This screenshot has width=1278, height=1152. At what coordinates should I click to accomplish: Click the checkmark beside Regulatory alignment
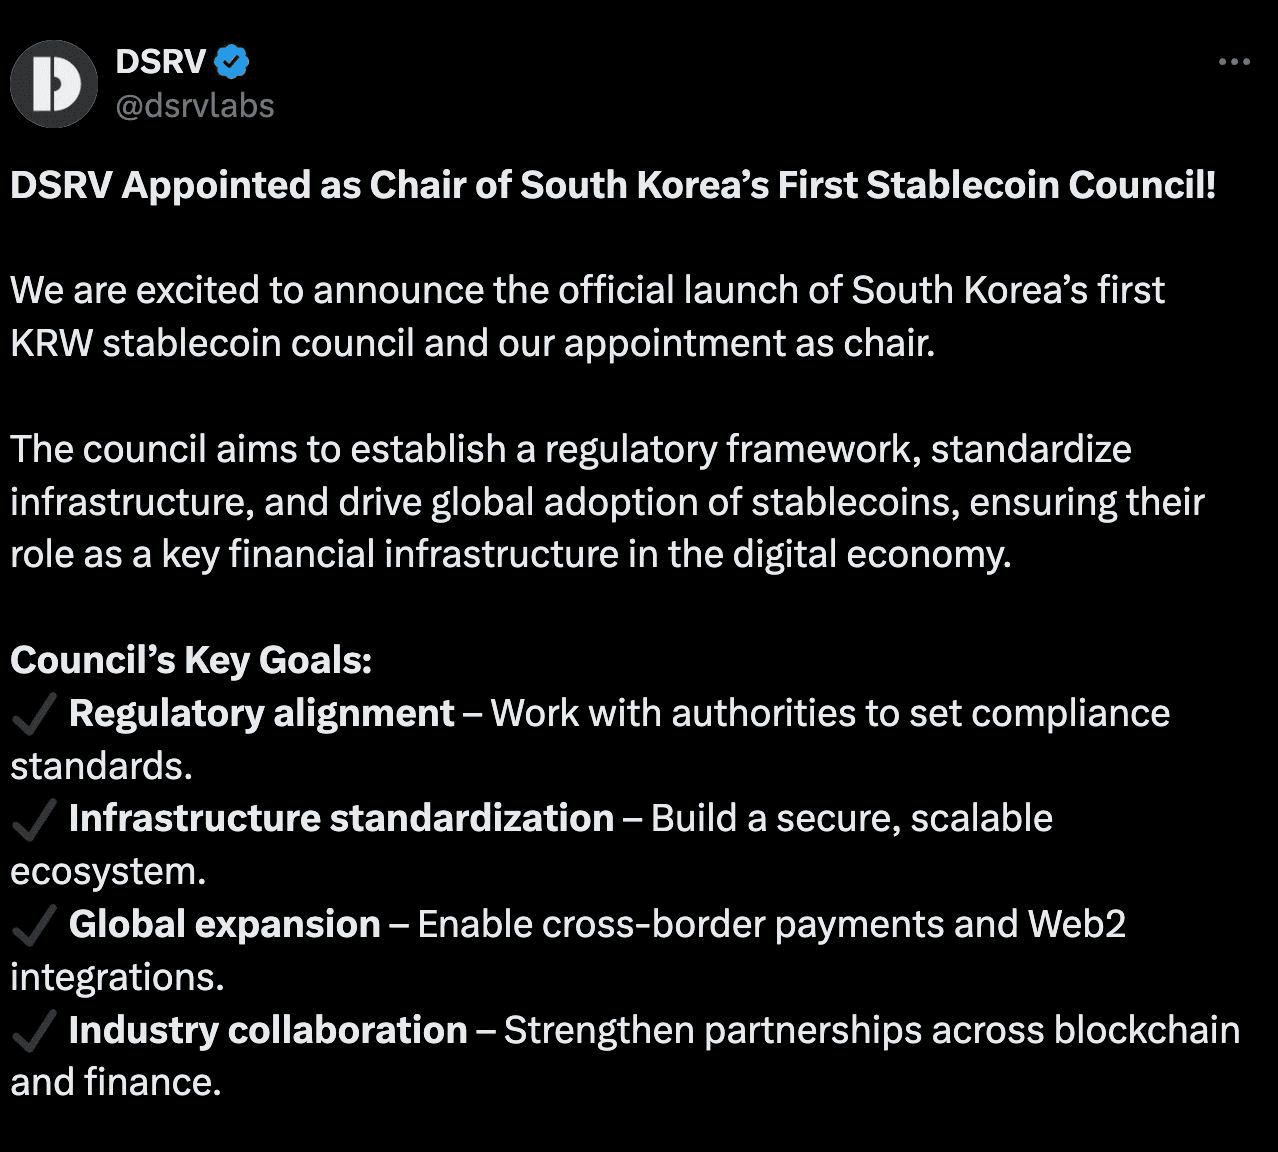(33, 714)
